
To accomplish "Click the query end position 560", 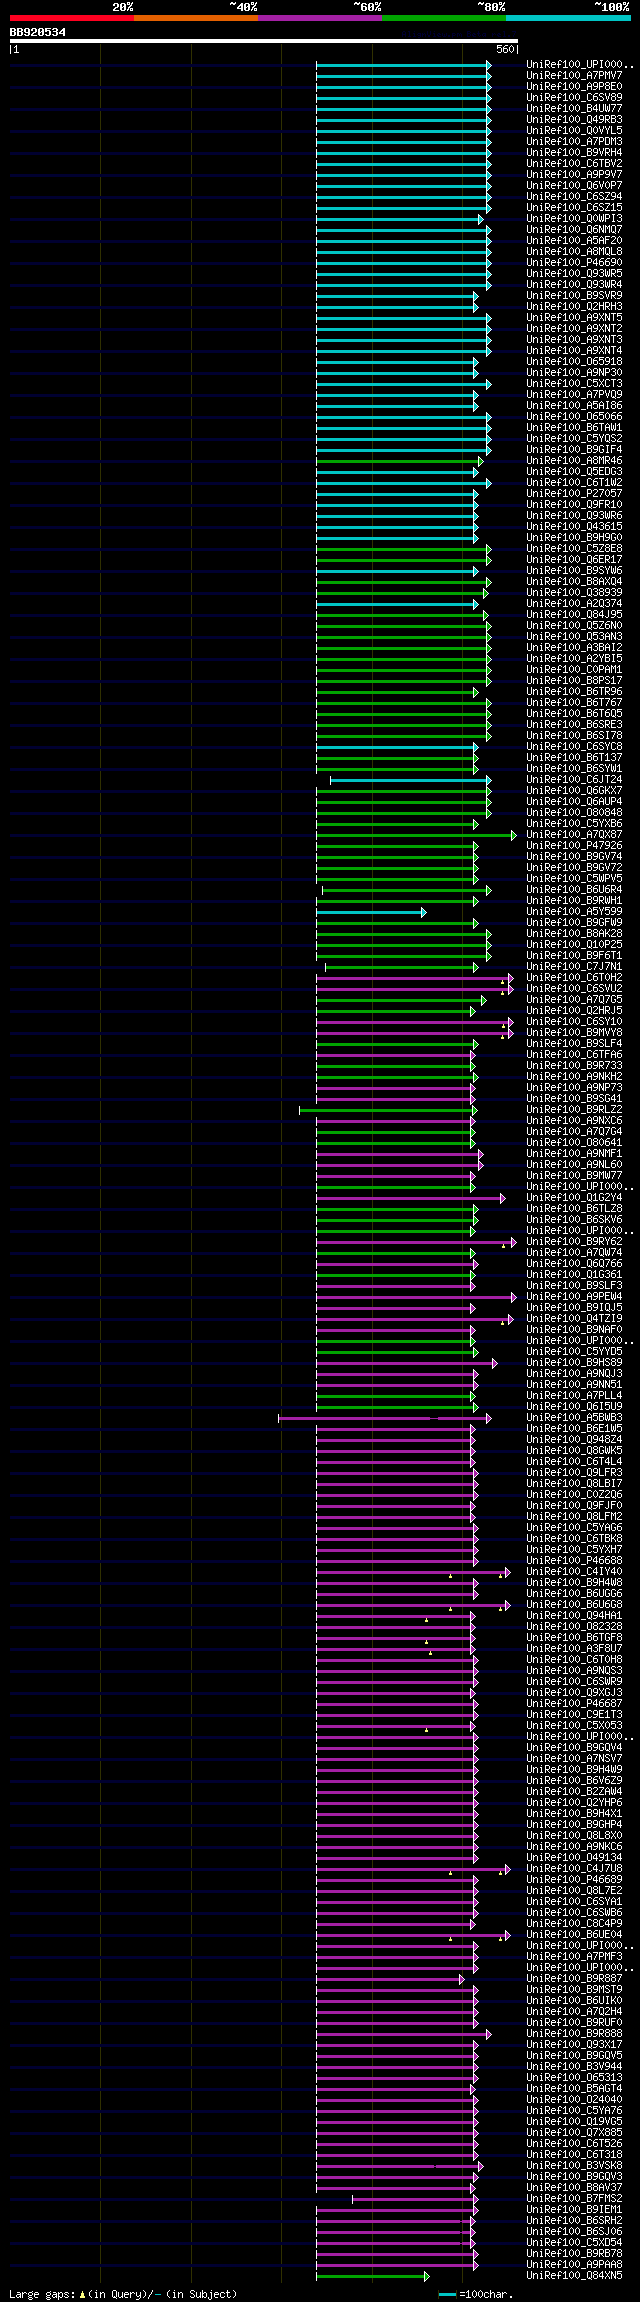I will click(504, 49).
